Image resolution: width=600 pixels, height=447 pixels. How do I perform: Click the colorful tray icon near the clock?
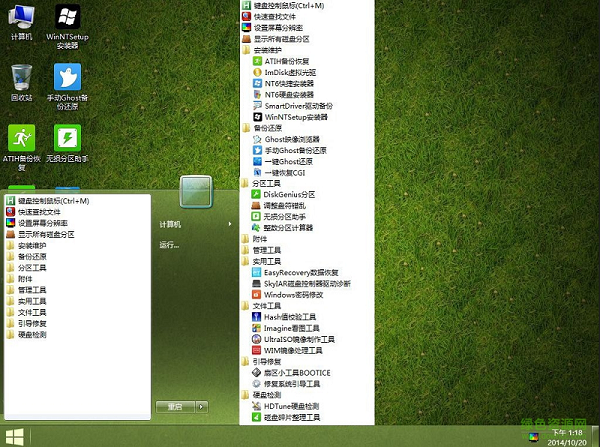click(x=533, y=437)
